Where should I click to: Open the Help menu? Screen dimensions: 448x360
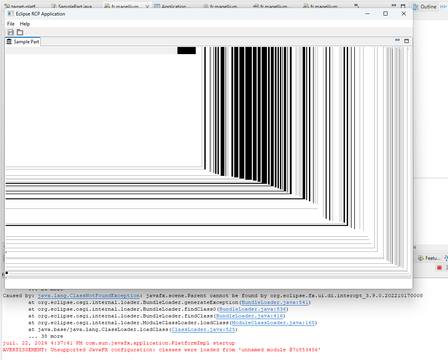25,24
